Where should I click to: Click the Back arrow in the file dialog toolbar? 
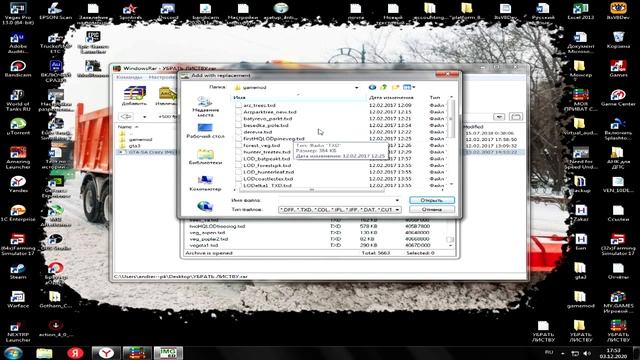pyautogui.click(x=372, y=87)
